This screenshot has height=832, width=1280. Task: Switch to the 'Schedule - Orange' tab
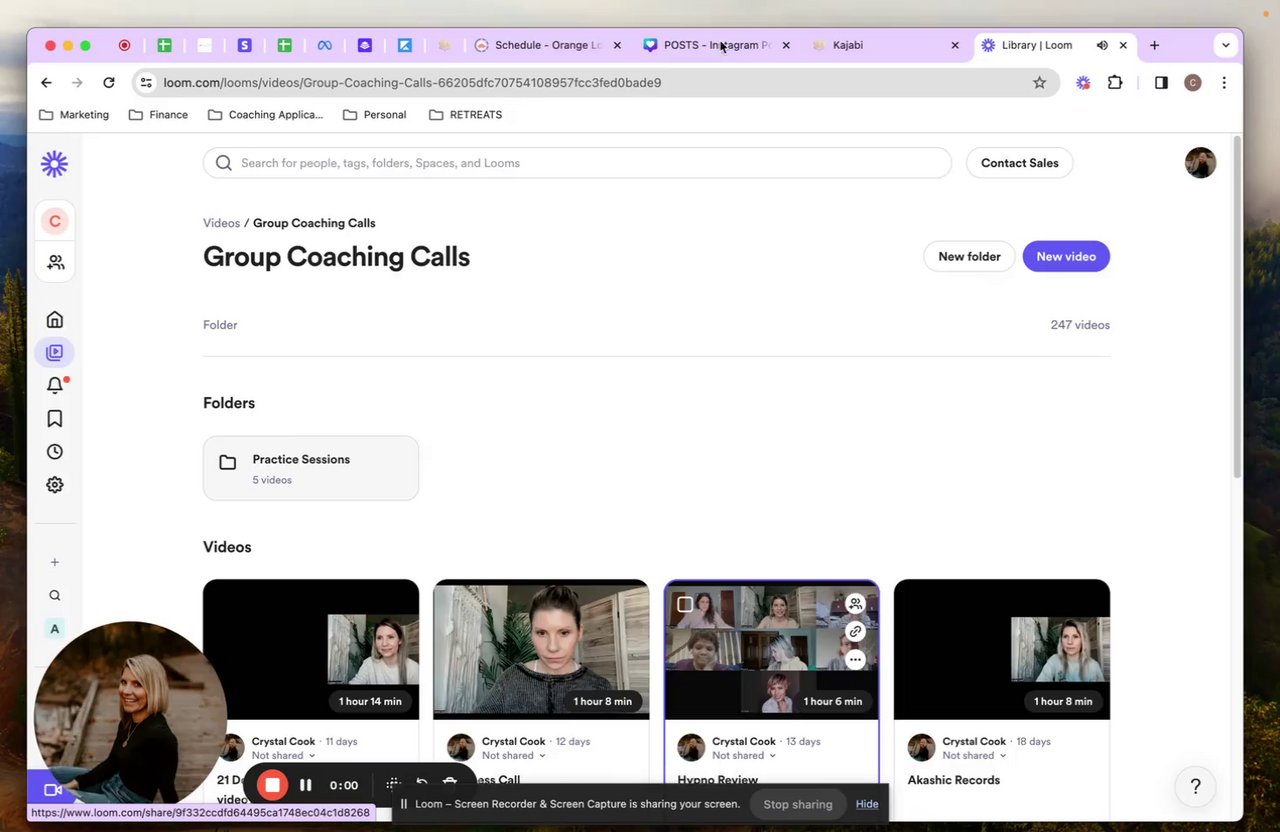coord(548,45)
